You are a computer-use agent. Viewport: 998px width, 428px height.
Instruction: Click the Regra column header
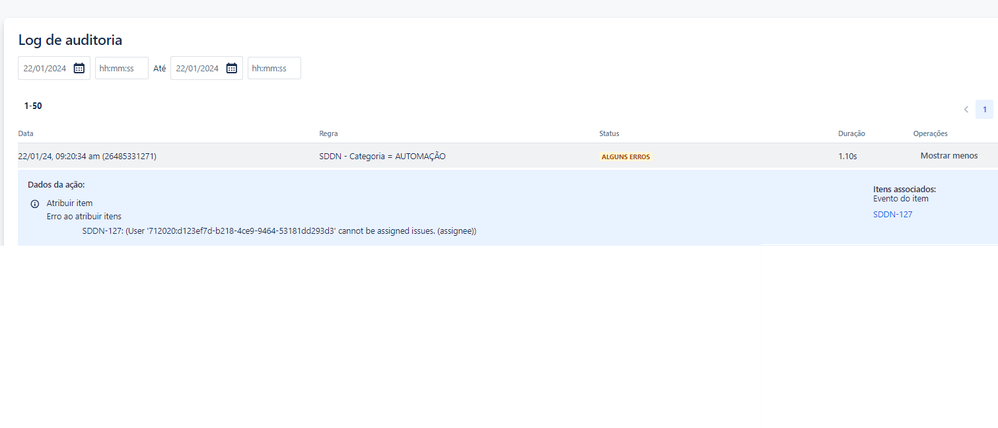(x=328, y=134)
